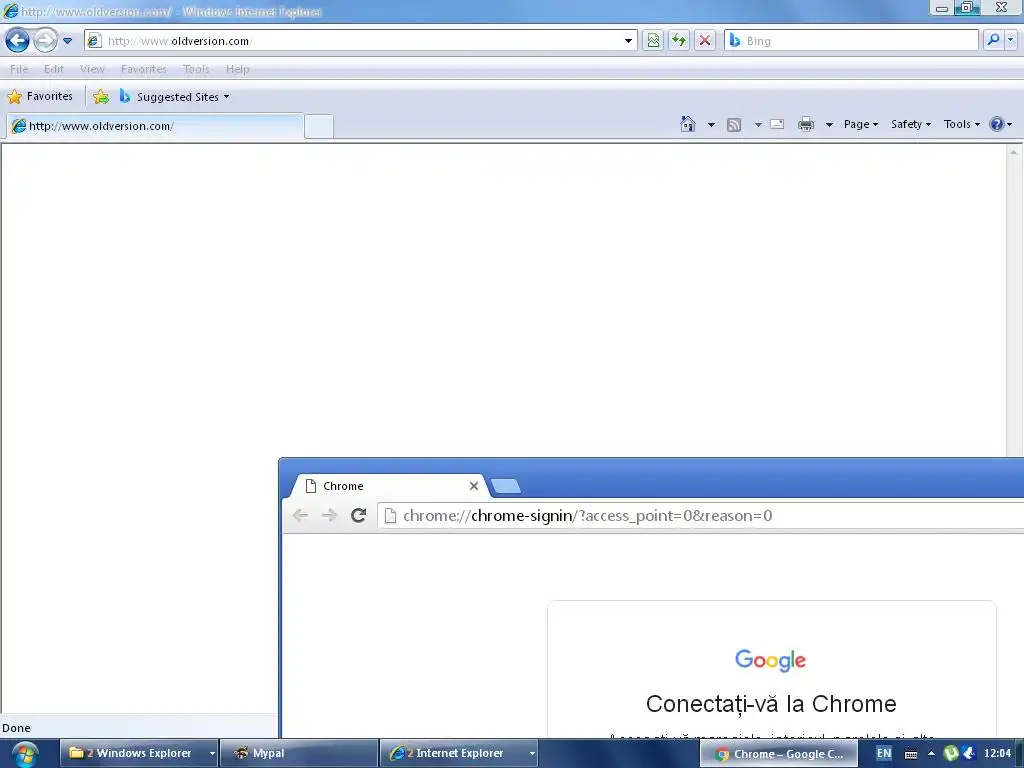This screenshot has height=768, width=1024.
Task: Click the IE logo on the oldversion.com tab
Action: click(19, 126)
